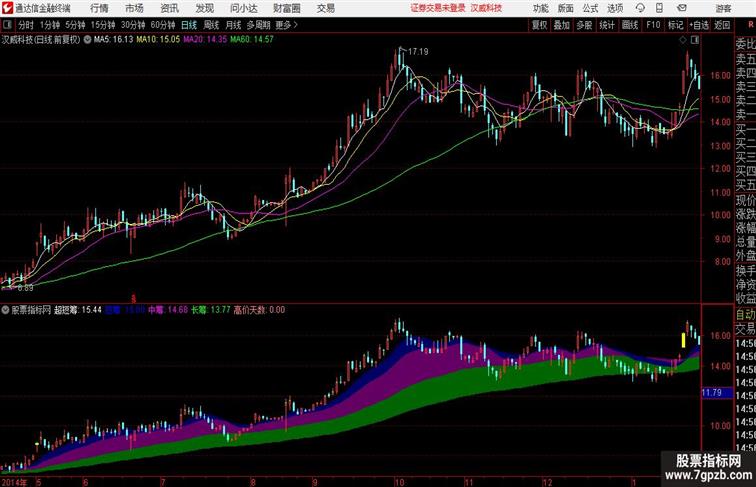Click the 中筹: 14.68 indicator value
Viewport: 756px width, 487px height.
[168, 310]
